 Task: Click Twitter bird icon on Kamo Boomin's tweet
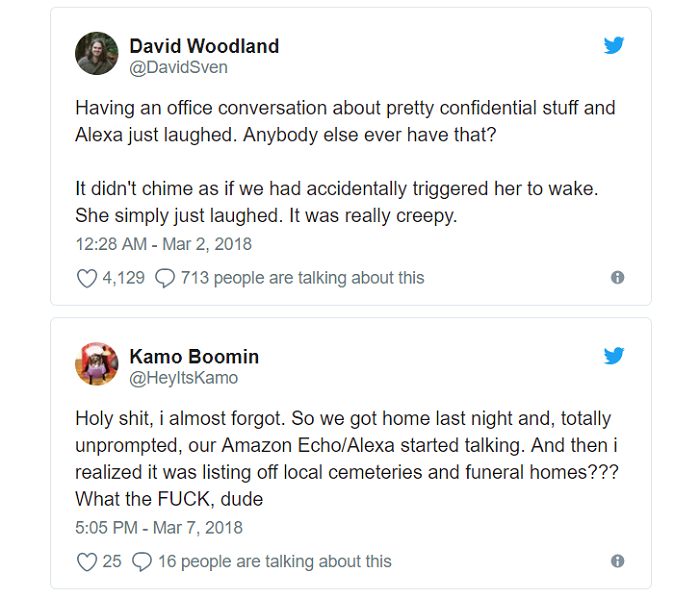tap(613, 356)
